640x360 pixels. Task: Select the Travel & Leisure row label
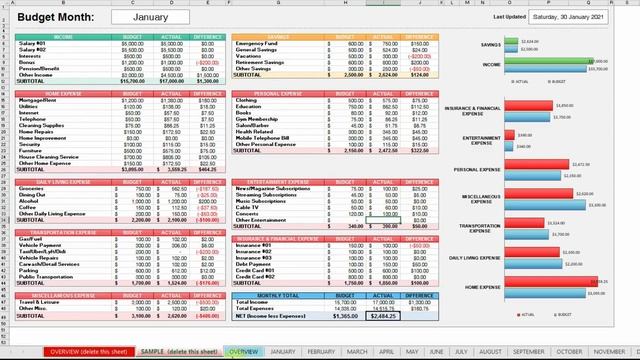(39, 302)
